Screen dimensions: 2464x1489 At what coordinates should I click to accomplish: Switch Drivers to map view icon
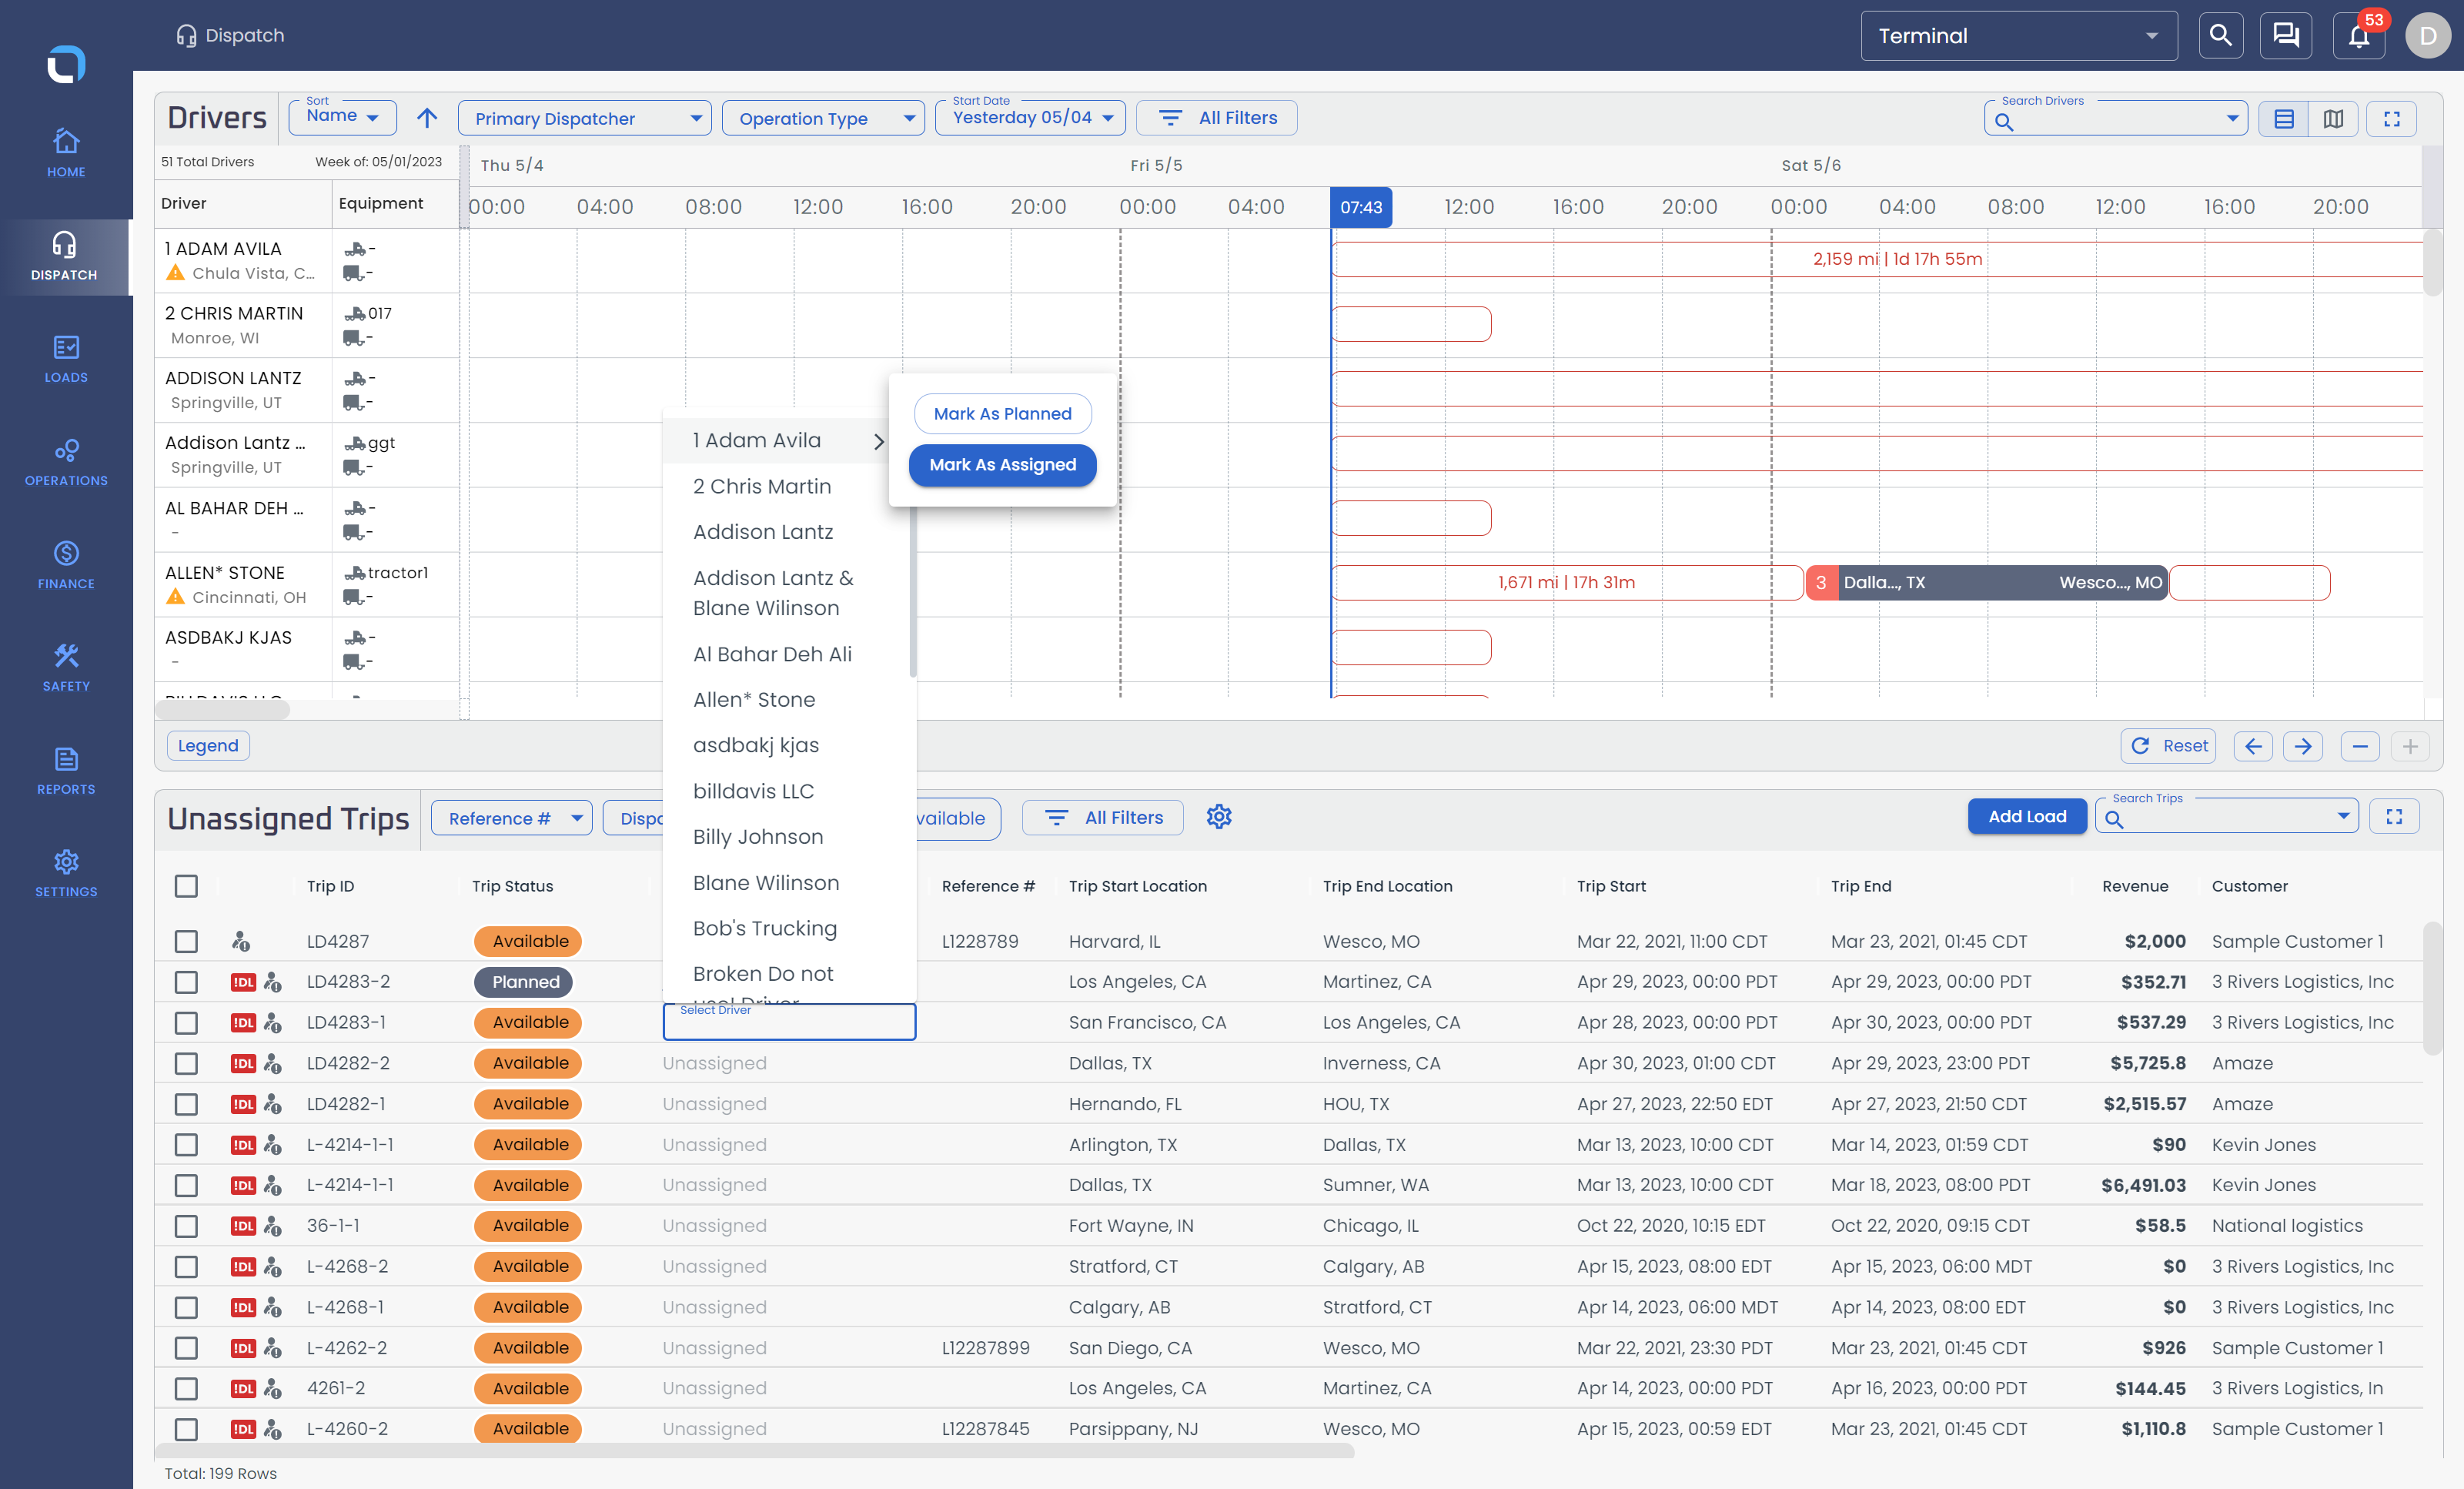pyautogui.click(x=2333, y=119)
